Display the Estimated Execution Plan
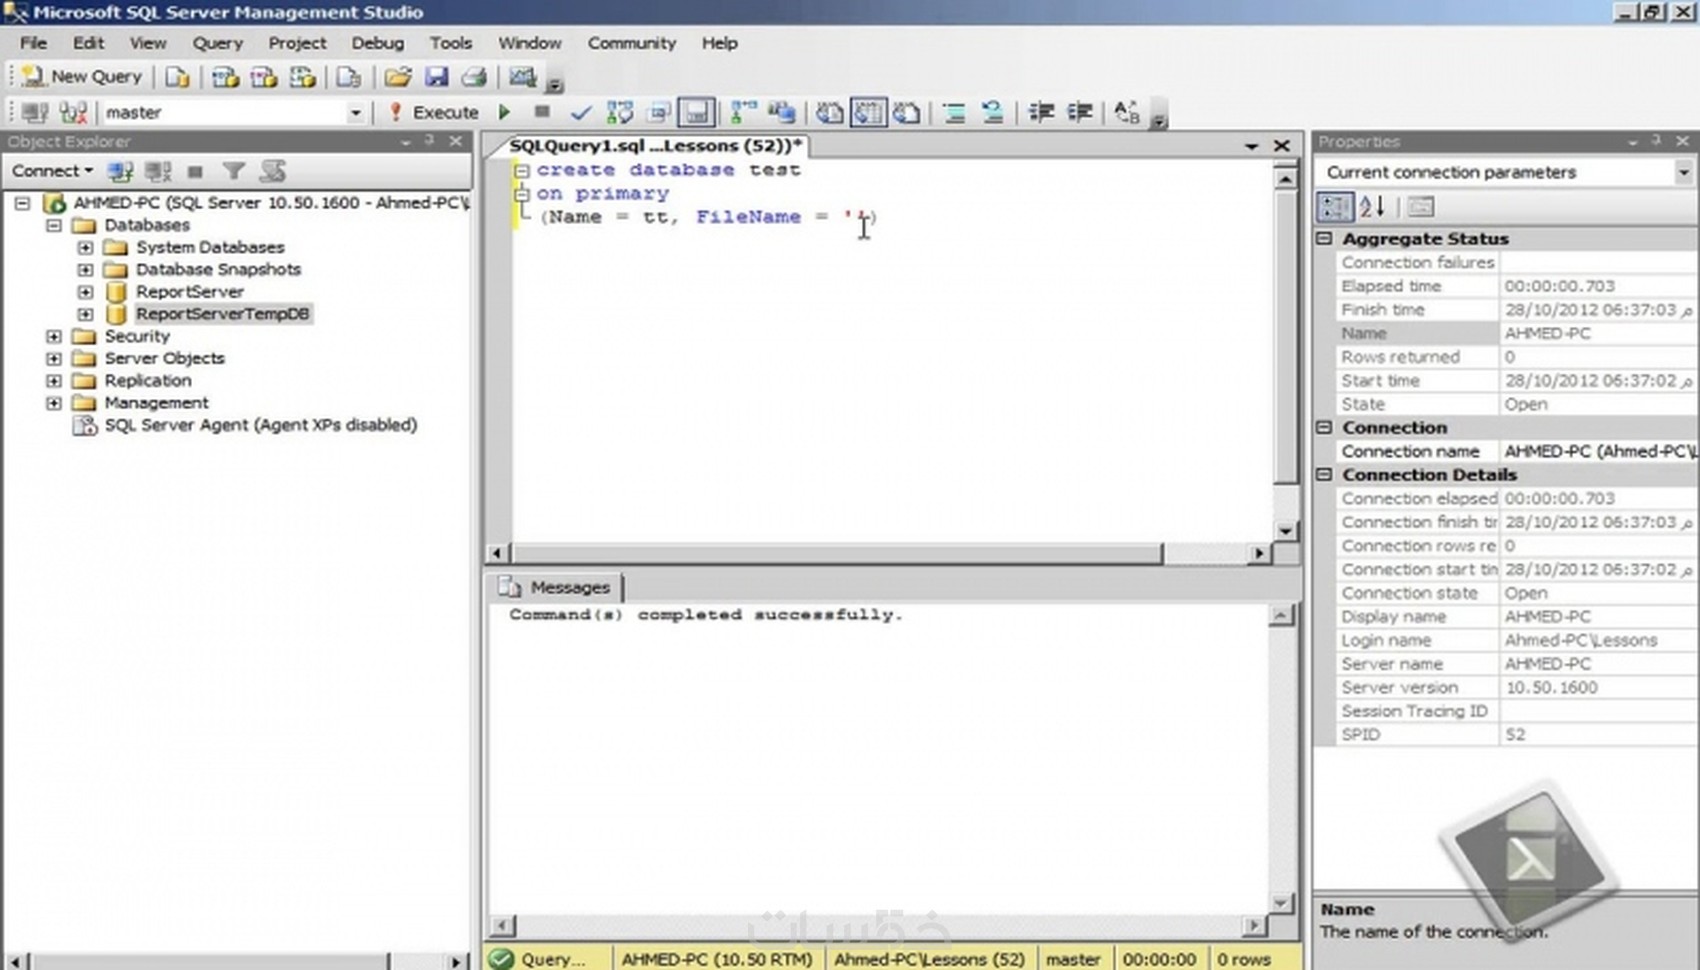 (619, 112)
